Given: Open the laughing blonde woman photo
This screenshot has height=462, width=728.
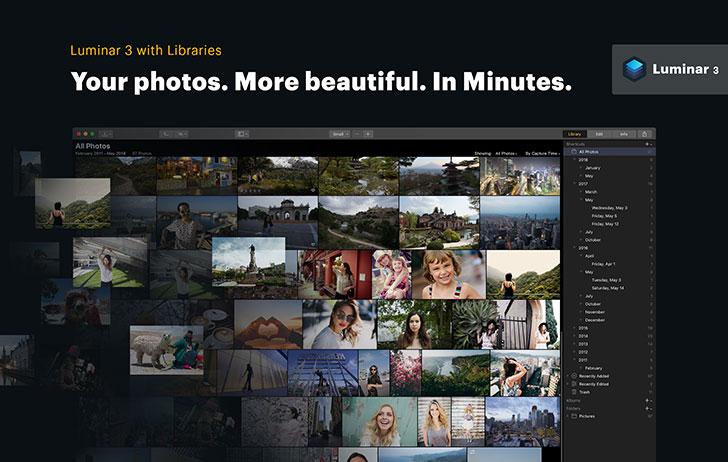Looking at the screenshot, I should [x=379, y=422].
